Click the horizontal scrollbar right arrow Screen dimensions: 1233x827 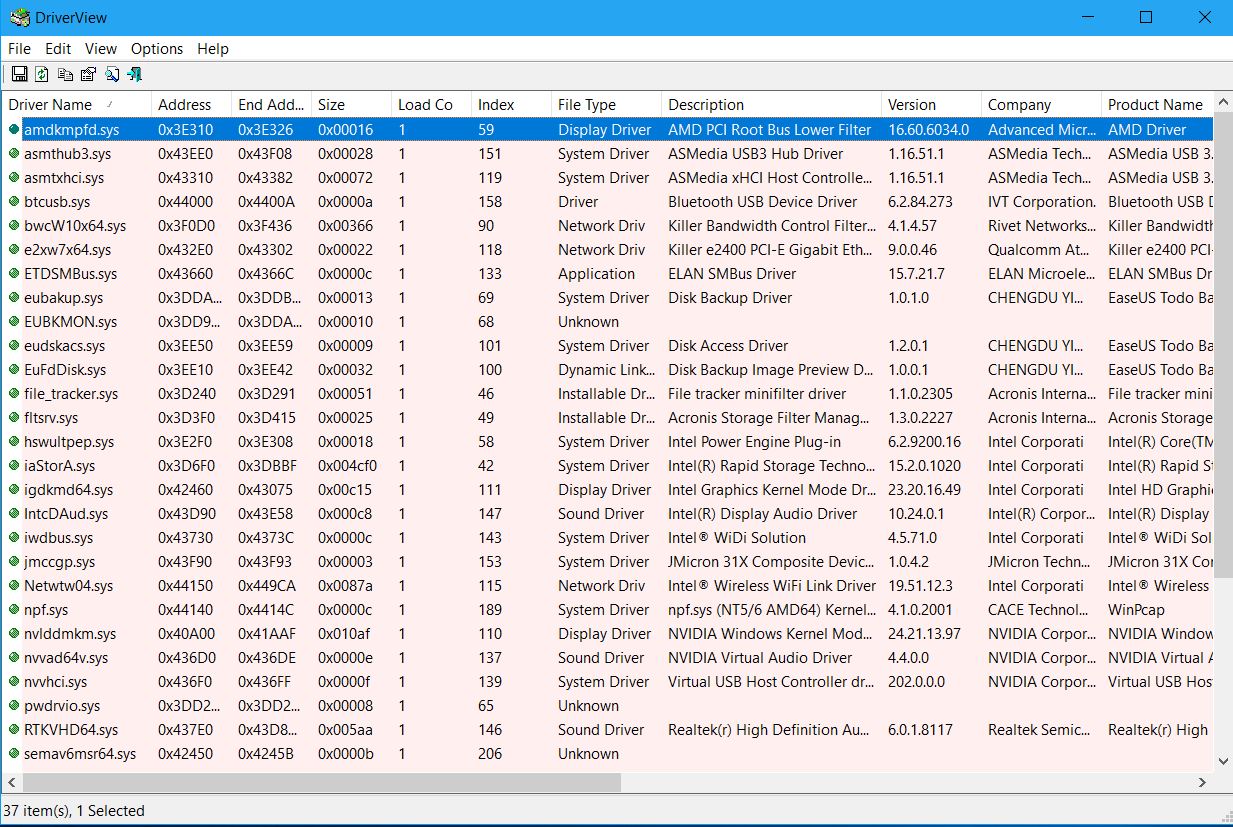click(x=1203, y=782)
